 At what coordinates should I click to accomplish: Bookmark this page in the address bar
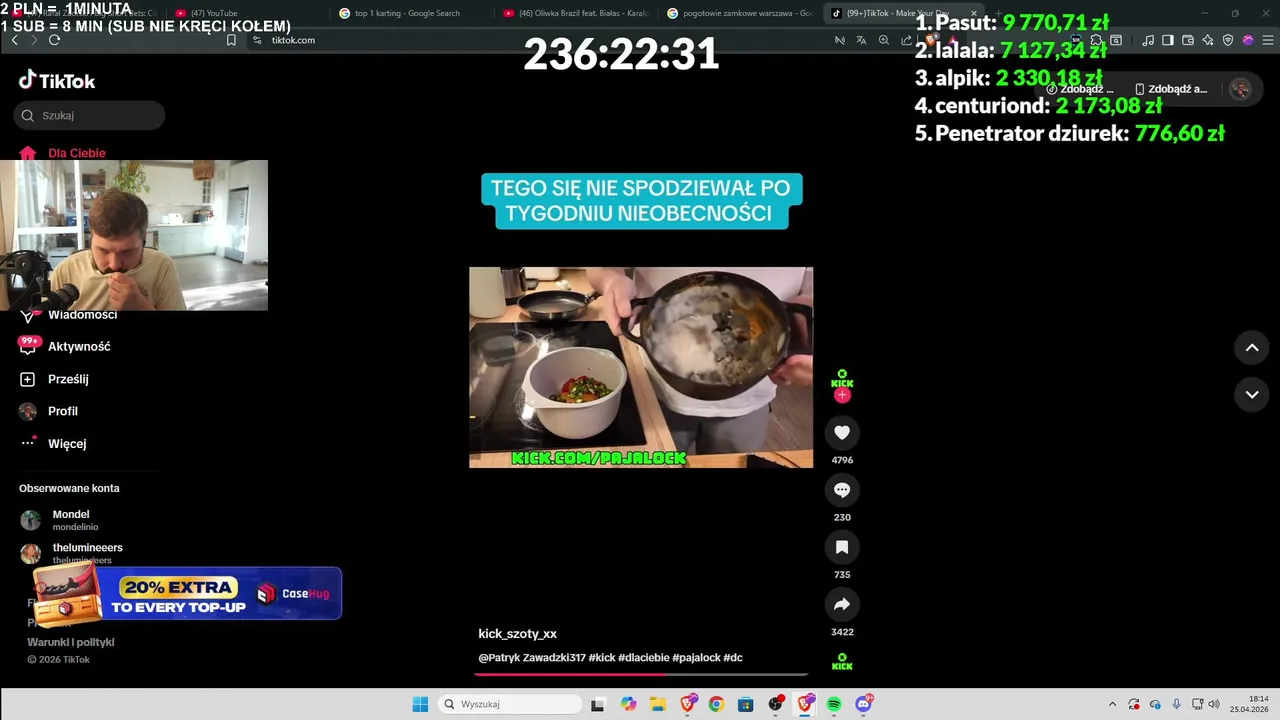coord(231,40)
